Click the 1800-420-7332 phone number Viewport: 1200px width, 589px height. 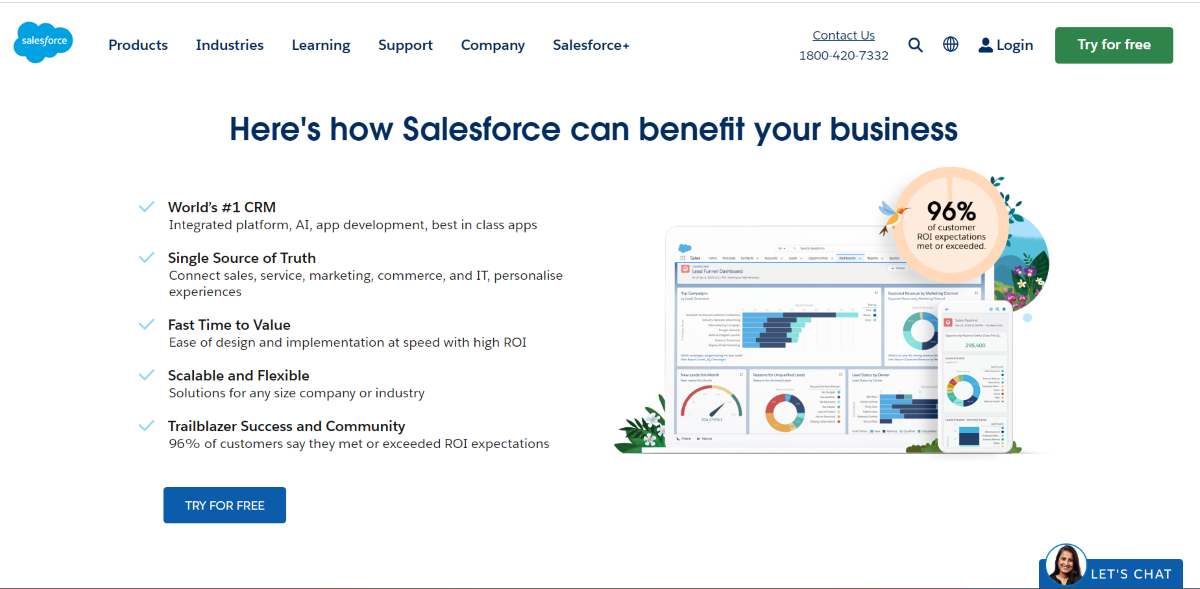point(843,56)
